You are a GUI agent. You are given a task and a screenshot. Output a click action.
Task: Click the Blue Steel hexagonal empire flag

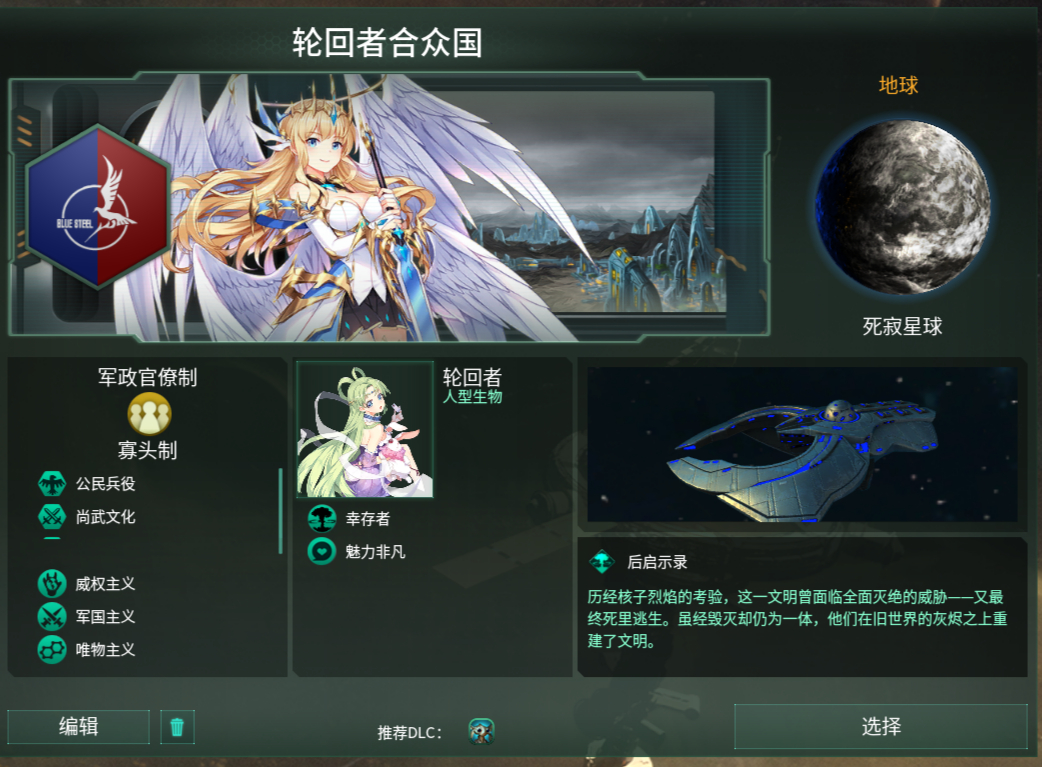(98, 207)
